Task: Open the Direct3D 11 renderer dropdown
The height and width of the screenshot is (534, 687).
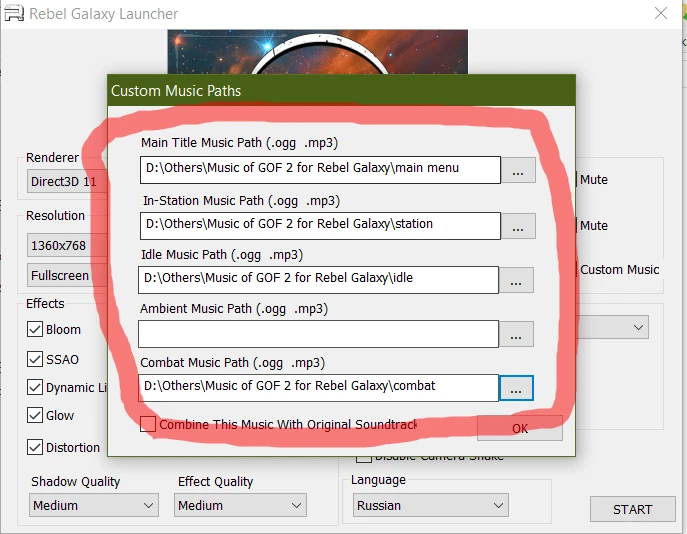Action: (x=67, y=181)
